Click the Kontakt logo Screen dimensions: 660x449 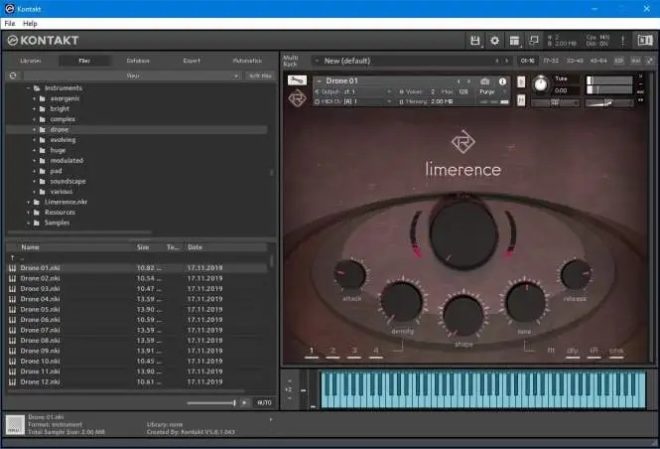pos(43,40)
